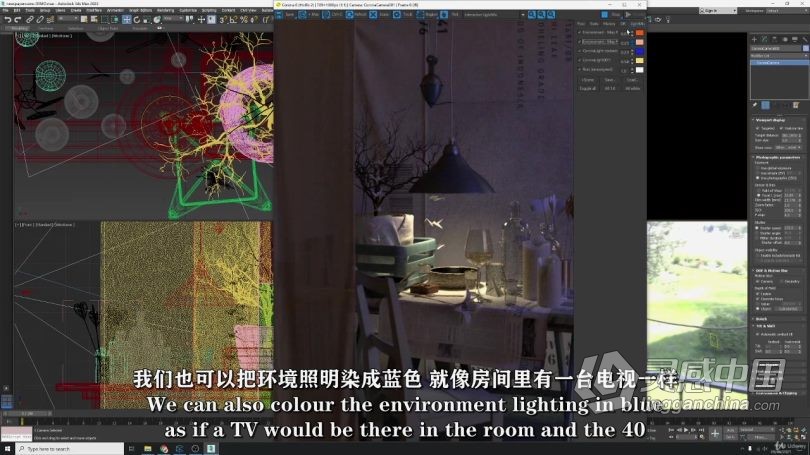Open the Sign In dropdown

(718, 10)
